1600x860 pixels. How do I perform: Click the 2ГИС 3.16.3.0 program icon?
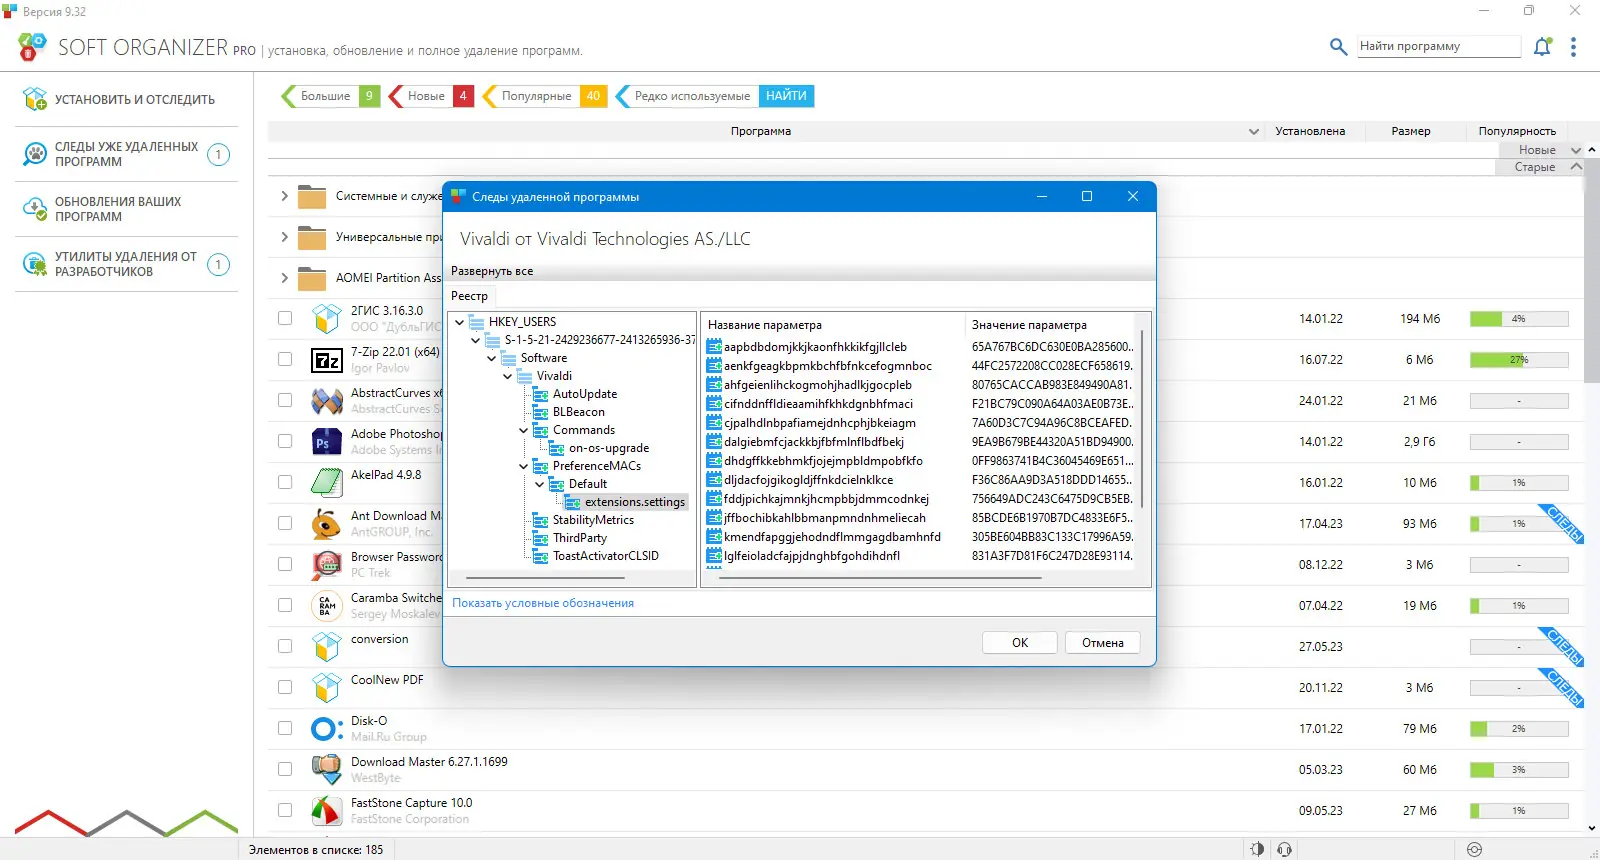(x=327, y=319)
